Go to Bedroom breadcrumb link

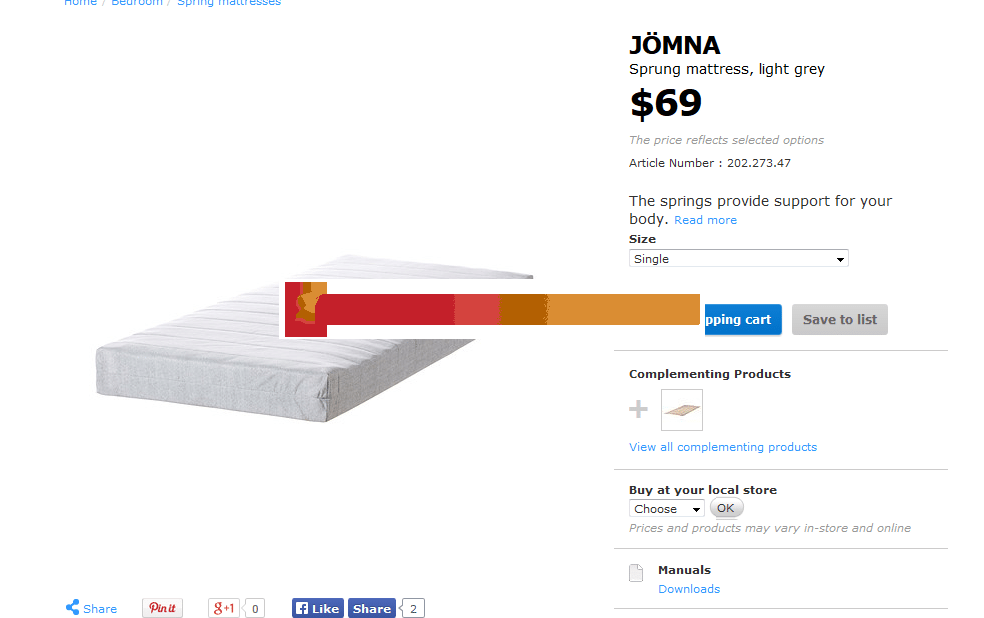137,3
